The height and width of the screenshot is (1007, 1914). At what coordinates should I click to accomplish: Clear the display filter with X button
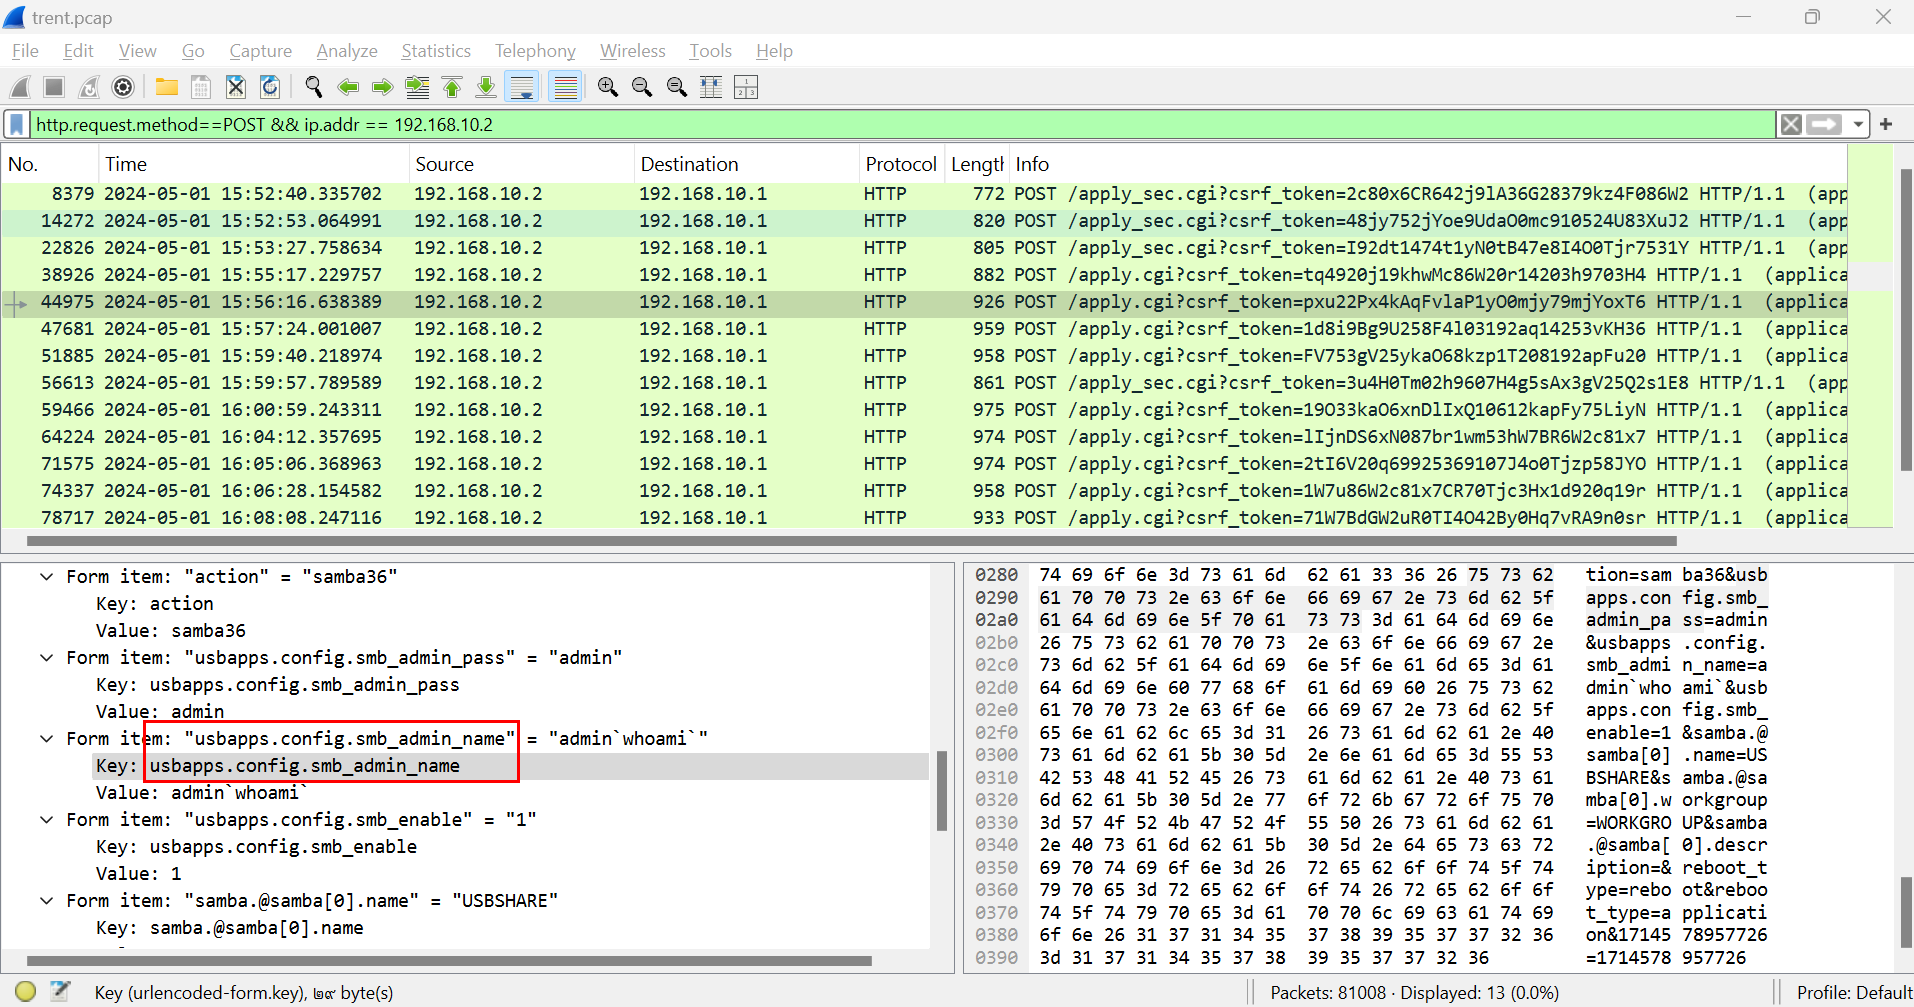(x=1791, y=125)
